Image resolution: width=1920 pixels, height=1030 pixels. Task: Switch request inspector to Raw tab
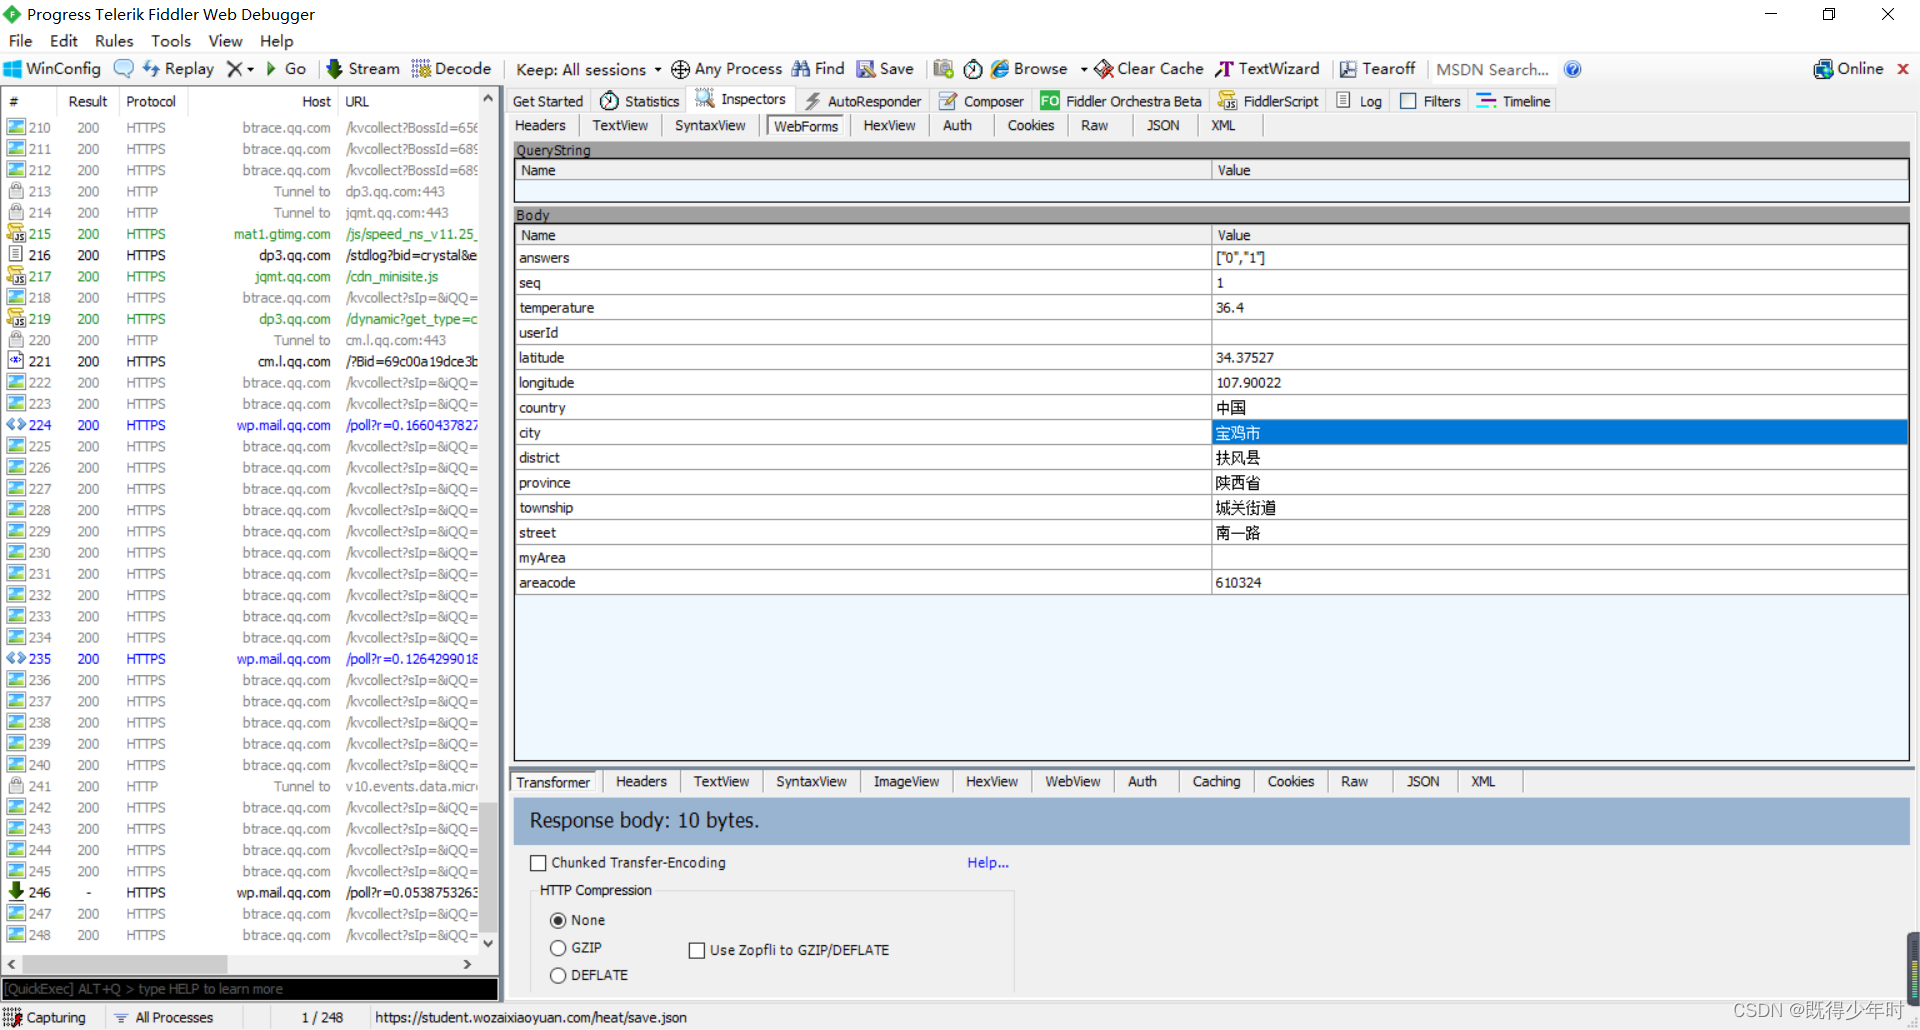[1094, 126]
